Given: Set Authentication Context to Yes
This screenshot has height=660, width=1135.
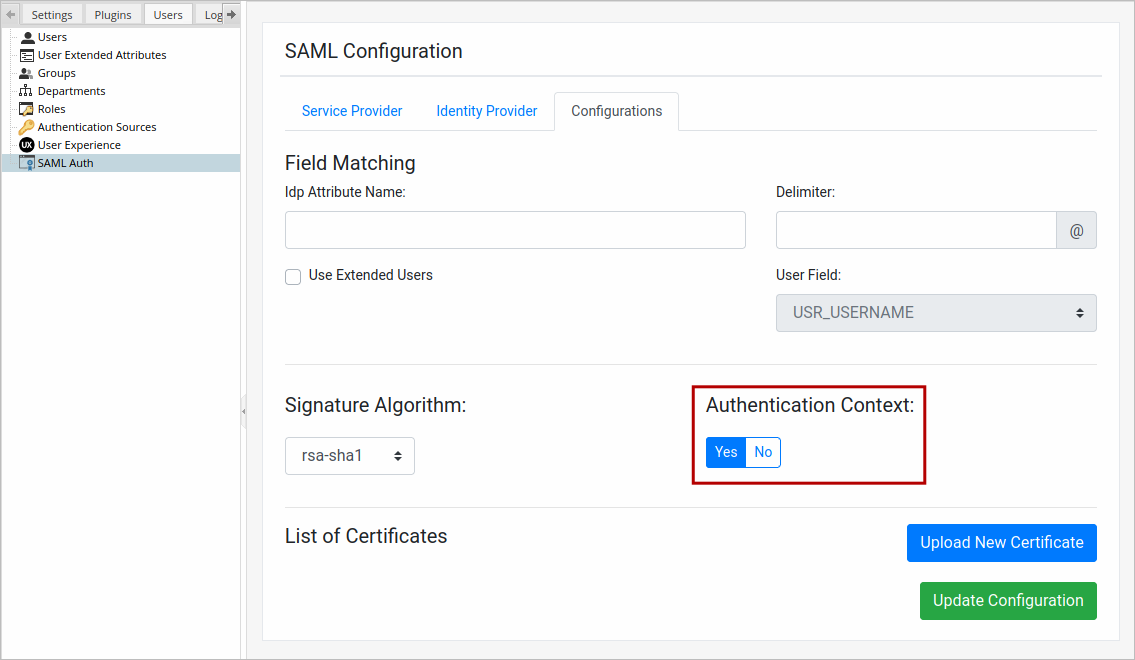Looking at the screenshot, I should point(726,453).
